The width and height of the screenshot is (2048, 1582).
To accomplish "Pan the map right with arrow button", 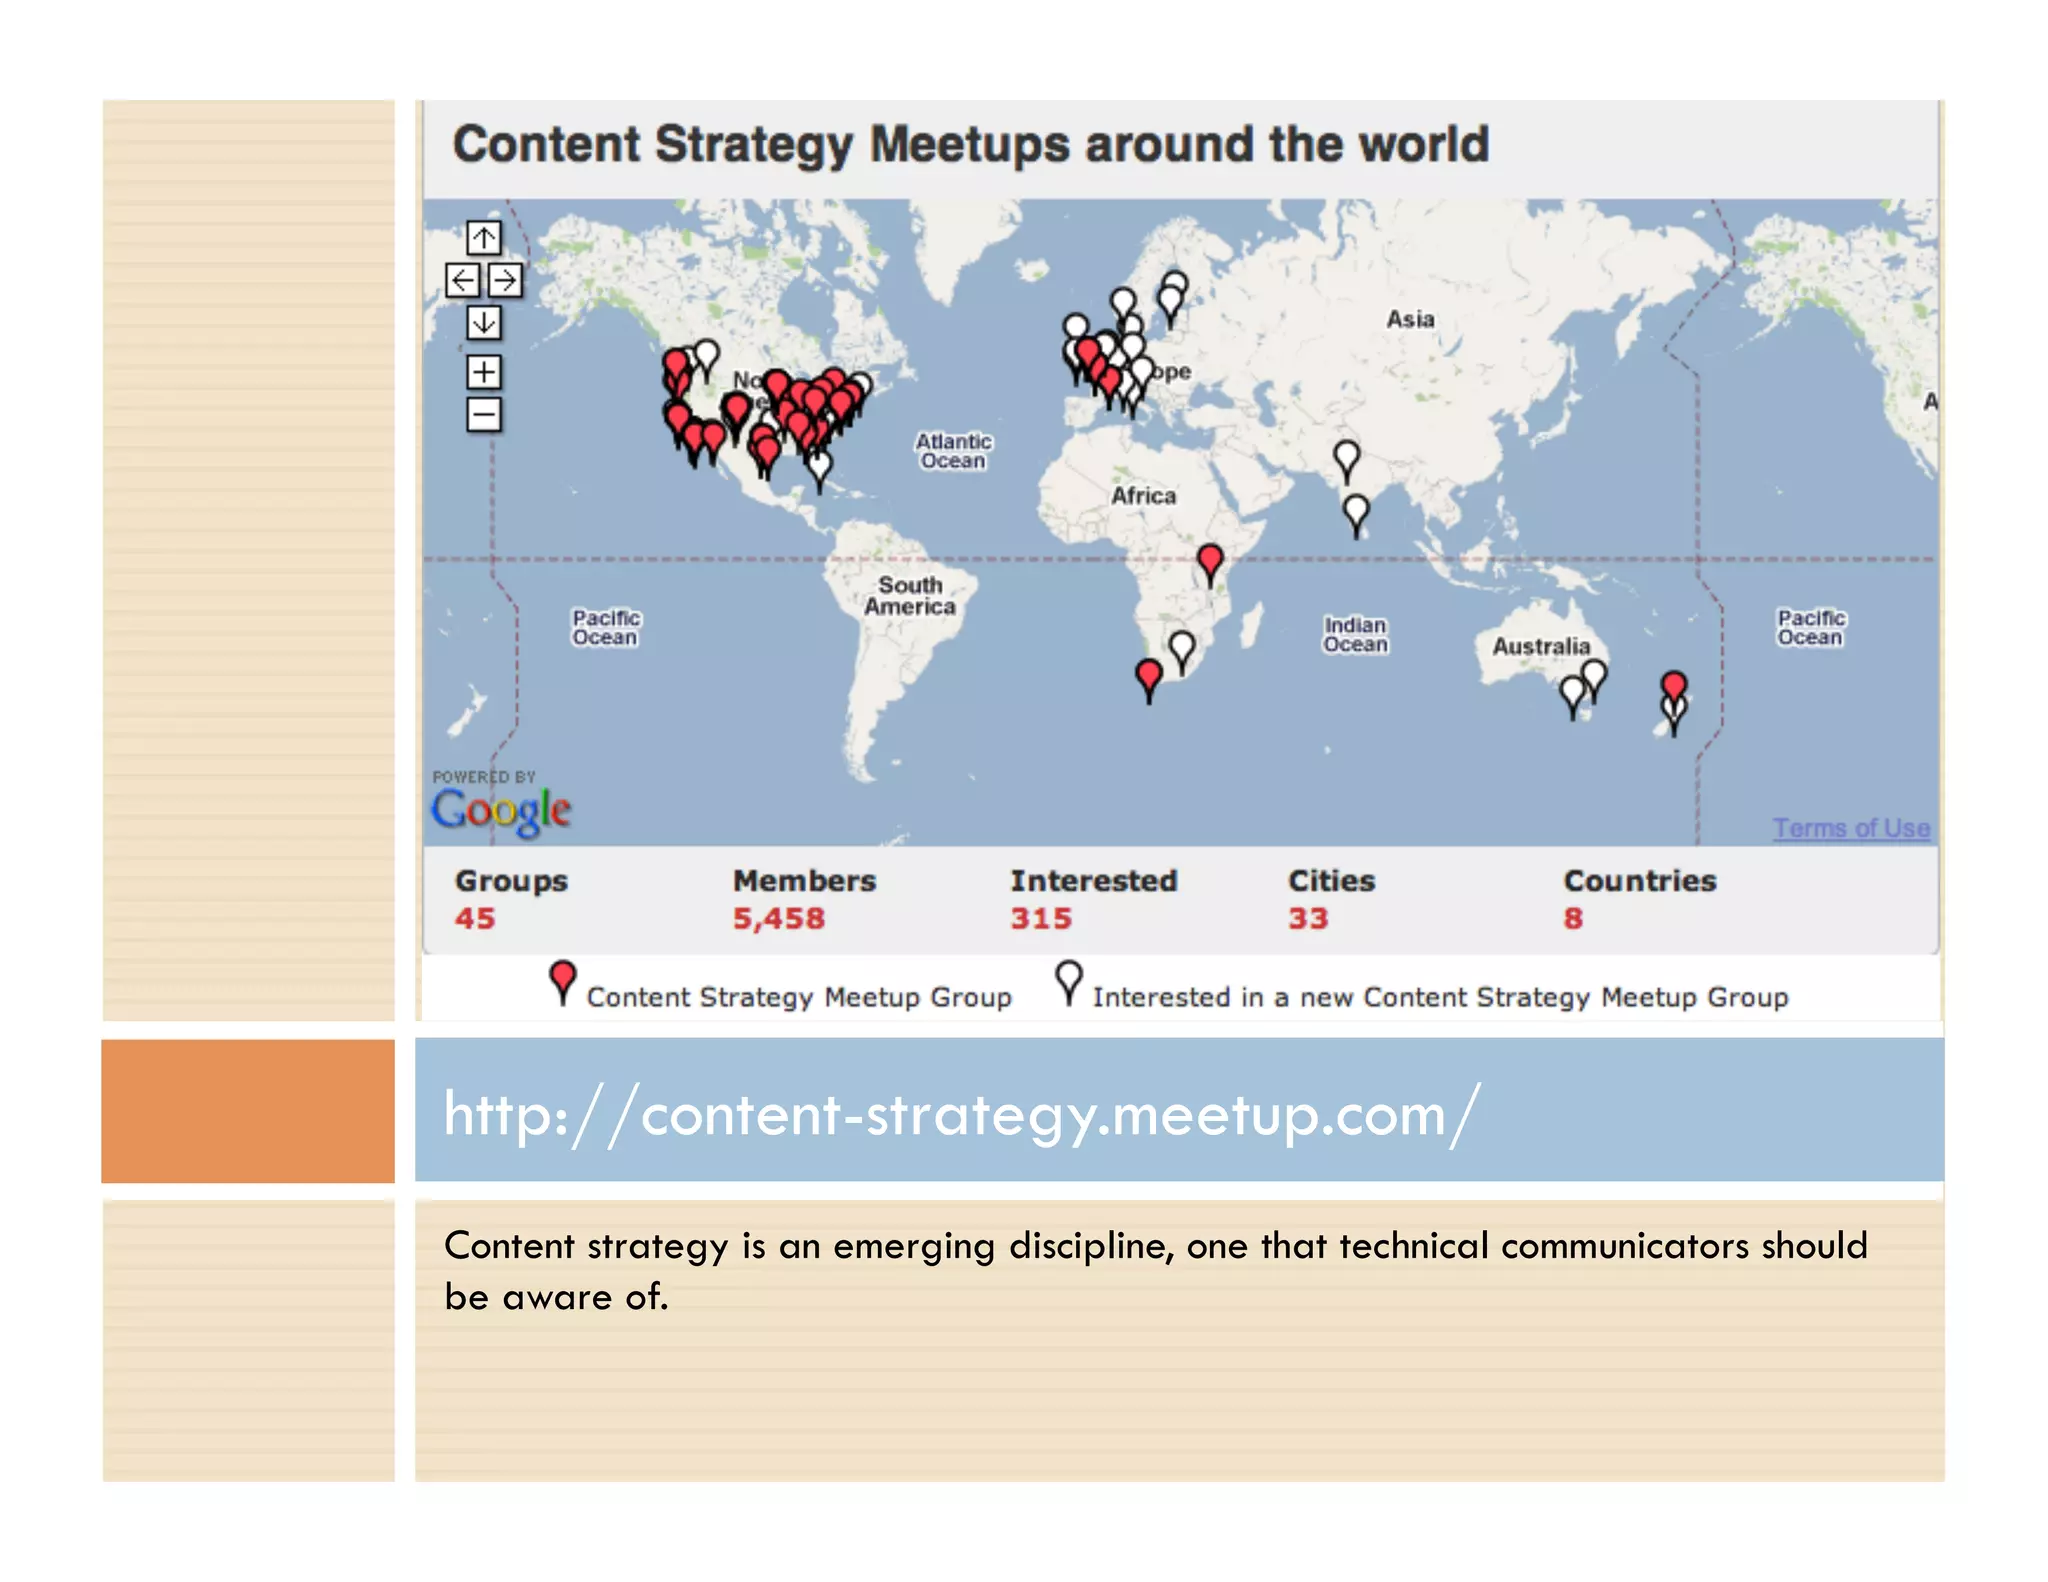I will [x=506, y=280].
